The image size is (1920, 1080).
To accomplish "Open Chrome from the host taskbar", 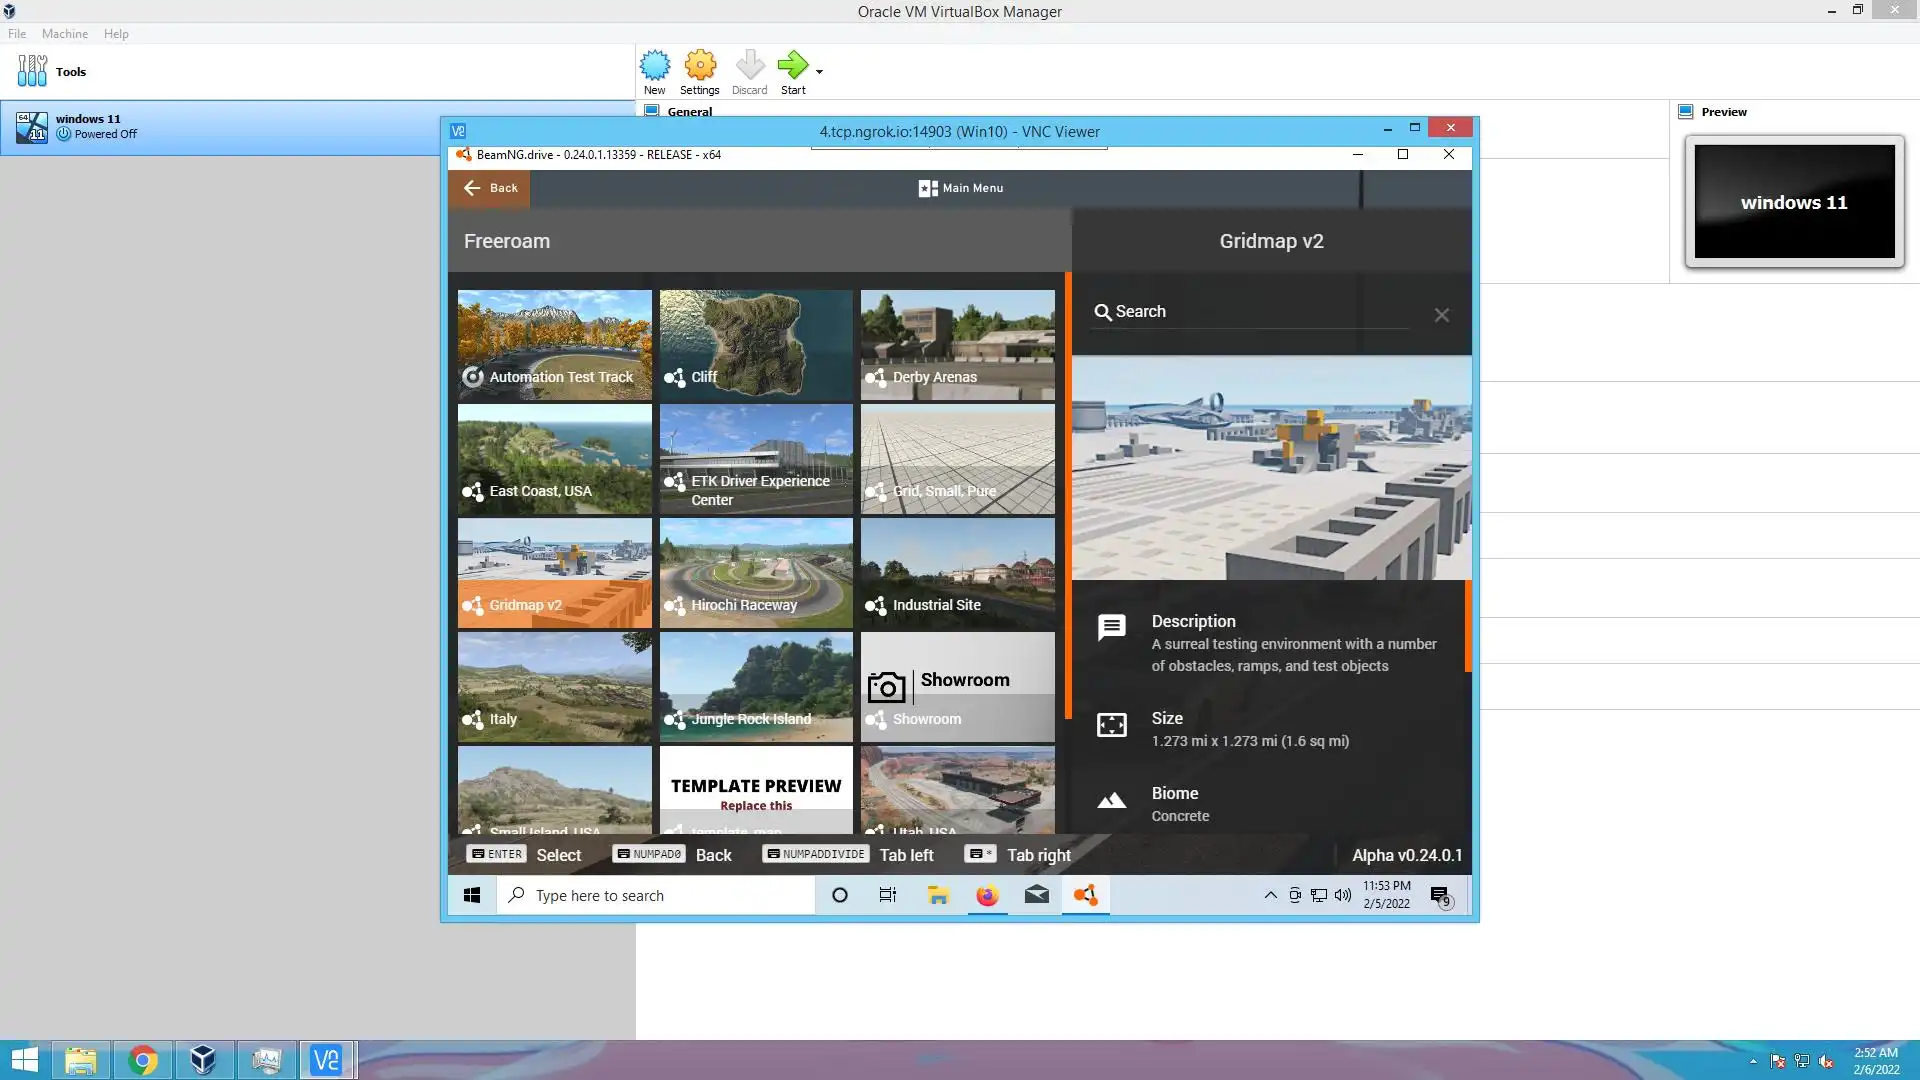I will pos(143,1060).
